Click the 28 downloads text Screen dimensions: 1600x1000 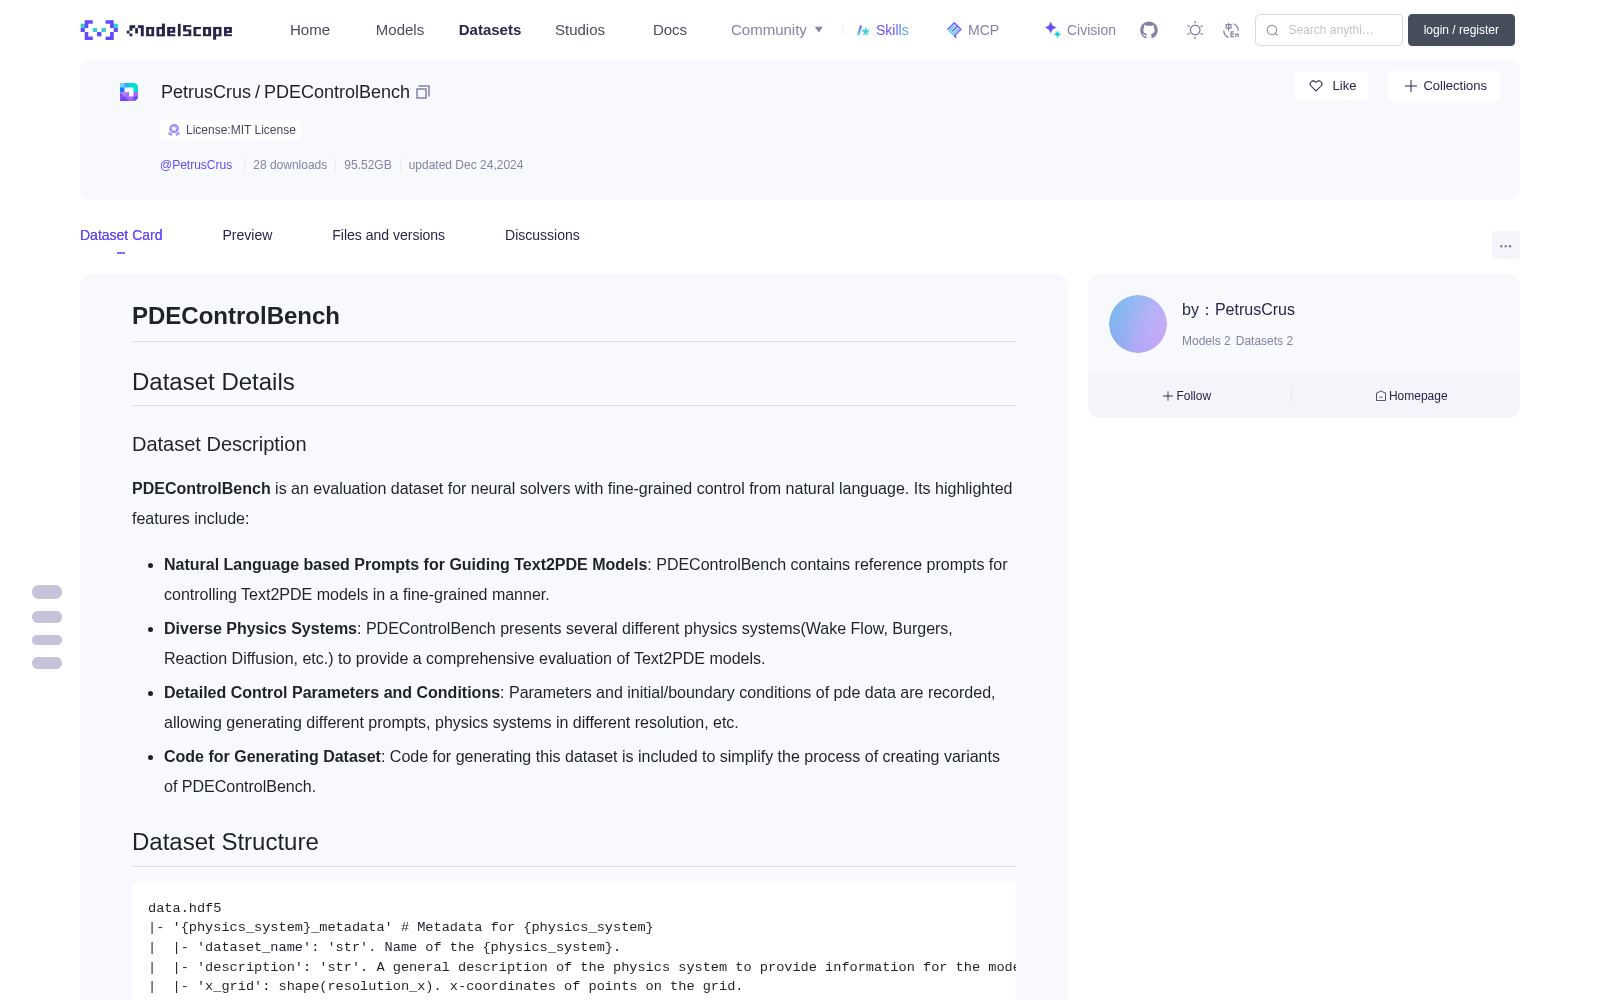pos(290,165)
